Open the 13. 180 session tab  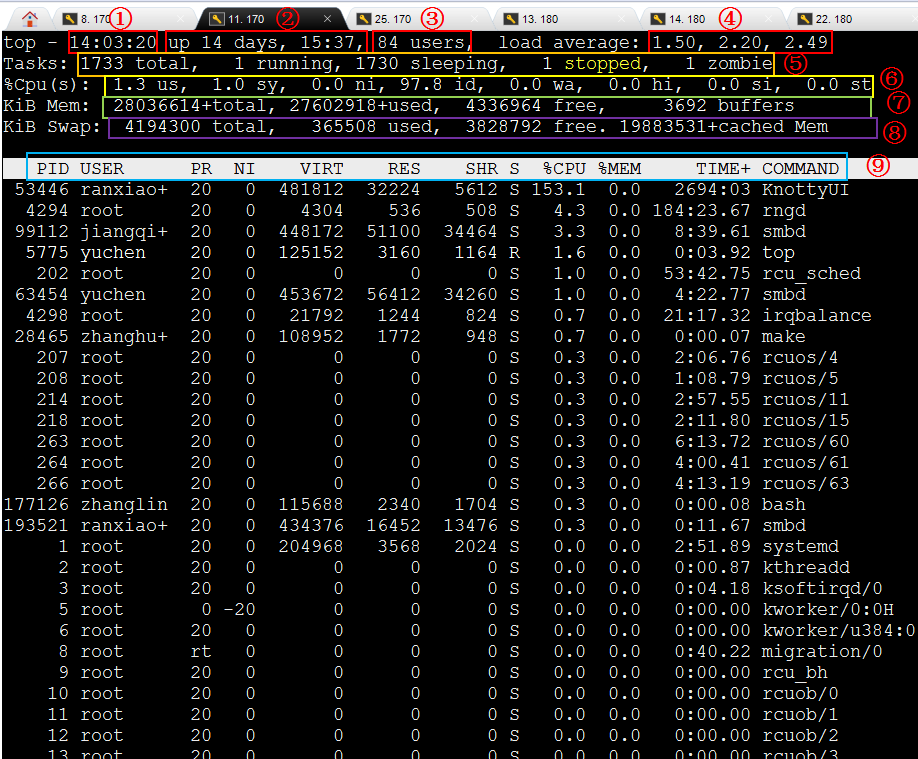540,19
